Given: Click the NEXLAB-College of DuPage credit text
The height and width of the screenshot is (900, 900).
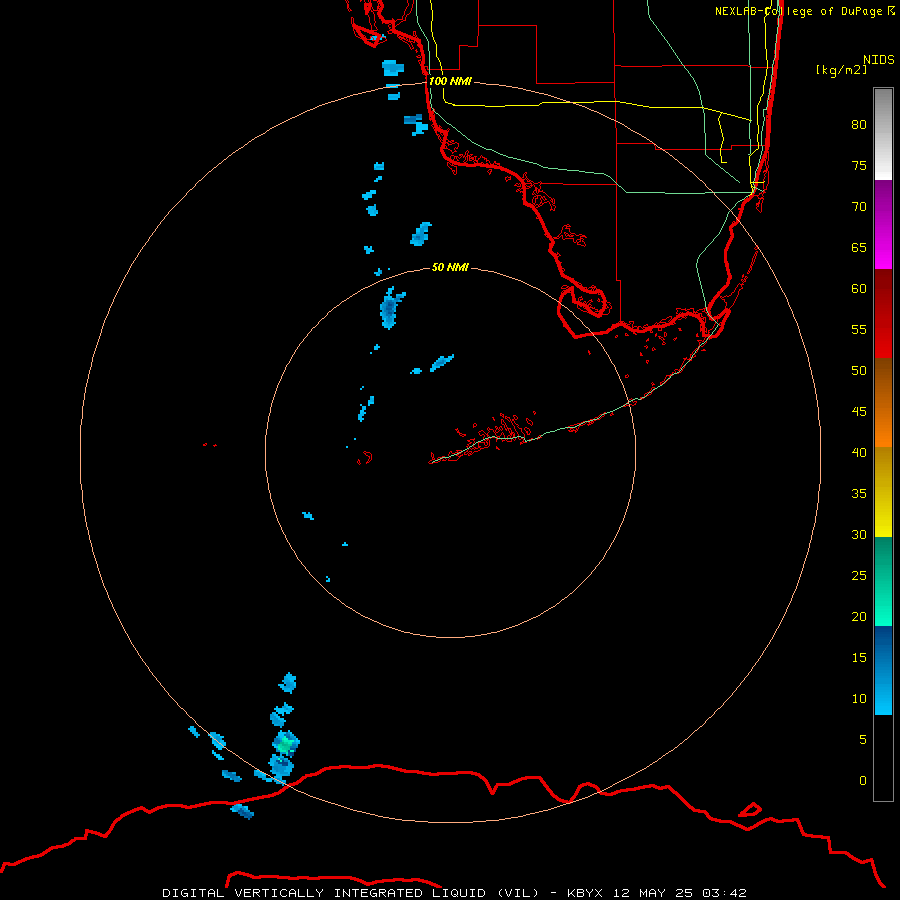Looking at the screenshot, I should [799, 11].
